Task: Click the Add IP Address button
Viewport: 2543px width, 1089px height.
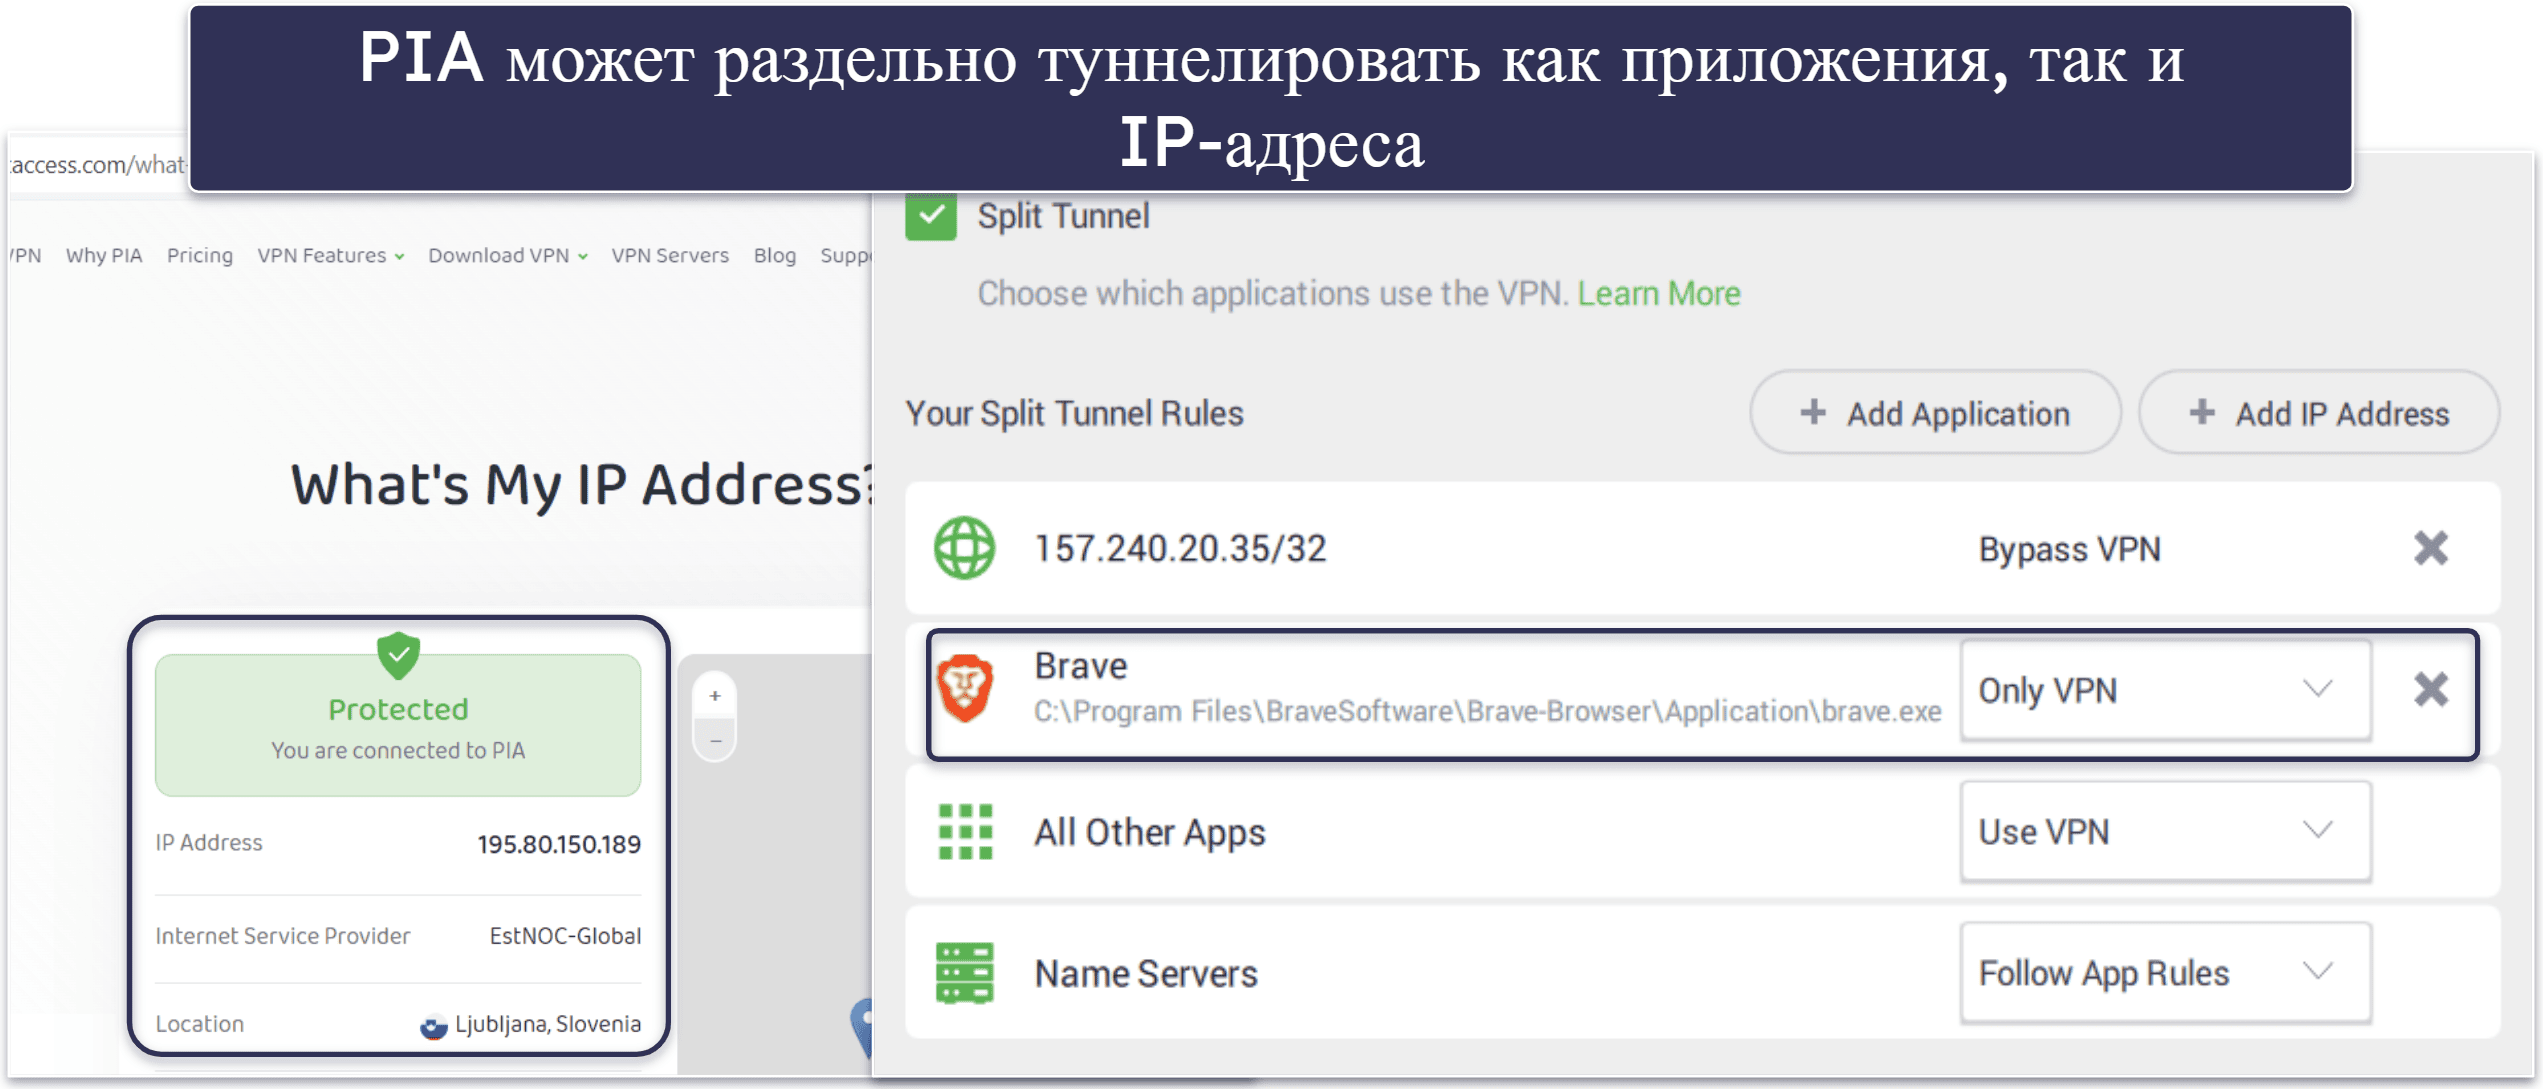Action: (x=2318, y=413)
